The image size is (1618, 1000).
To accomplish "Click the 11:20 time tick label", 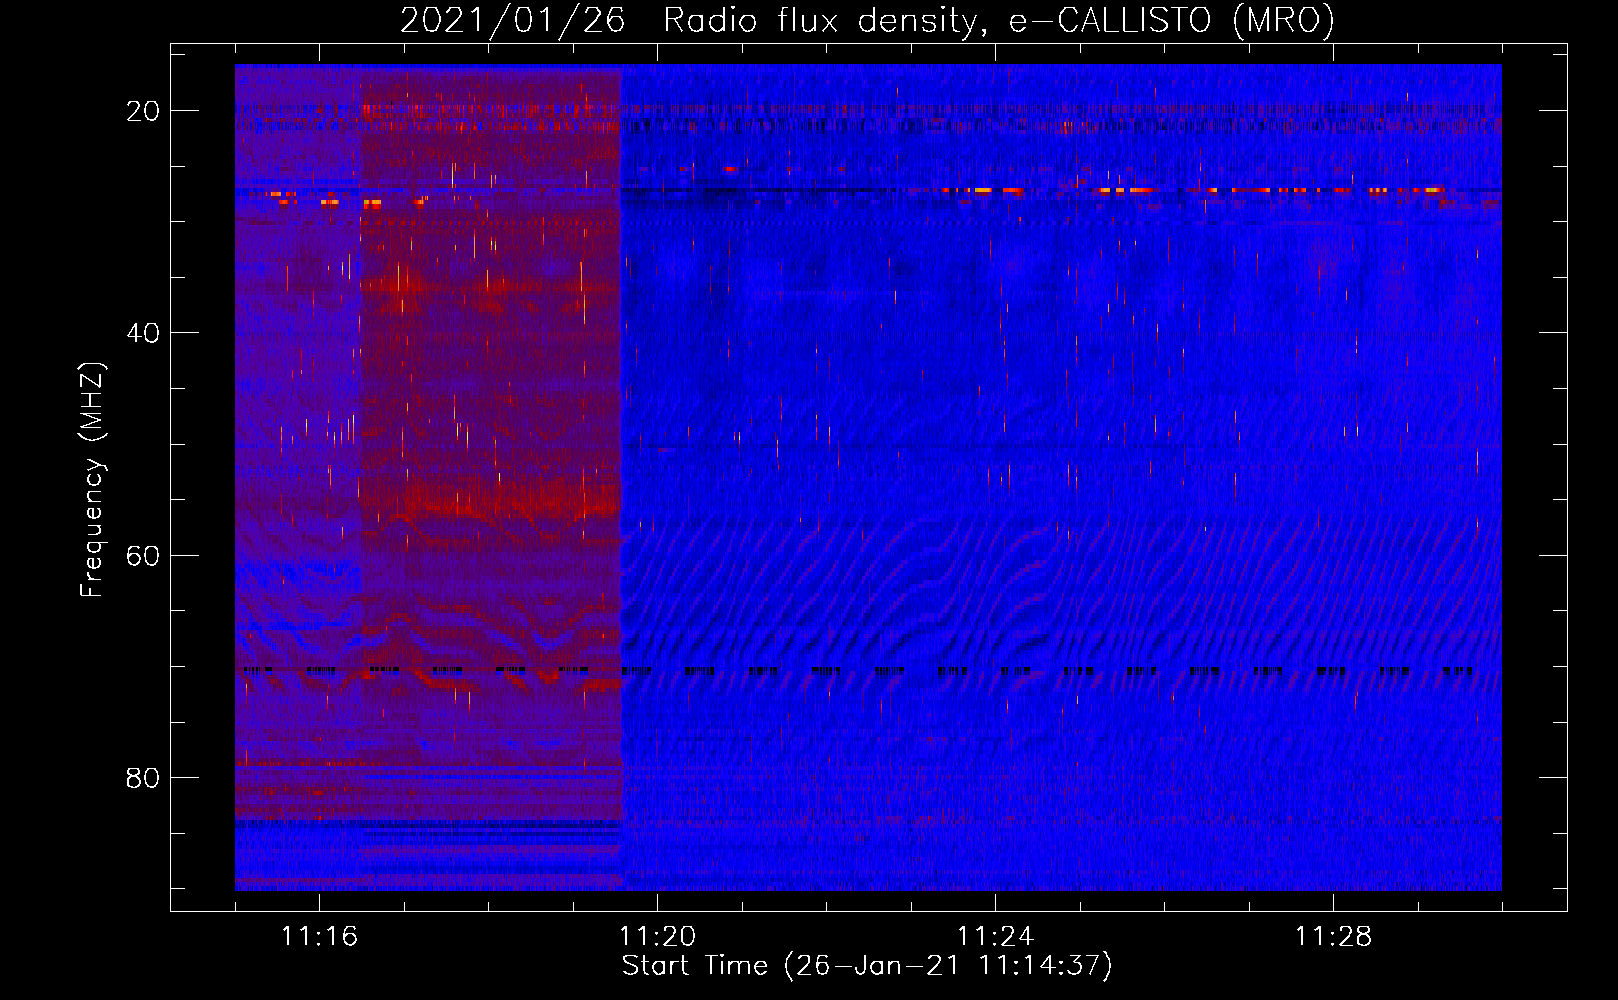I will 657,936.
